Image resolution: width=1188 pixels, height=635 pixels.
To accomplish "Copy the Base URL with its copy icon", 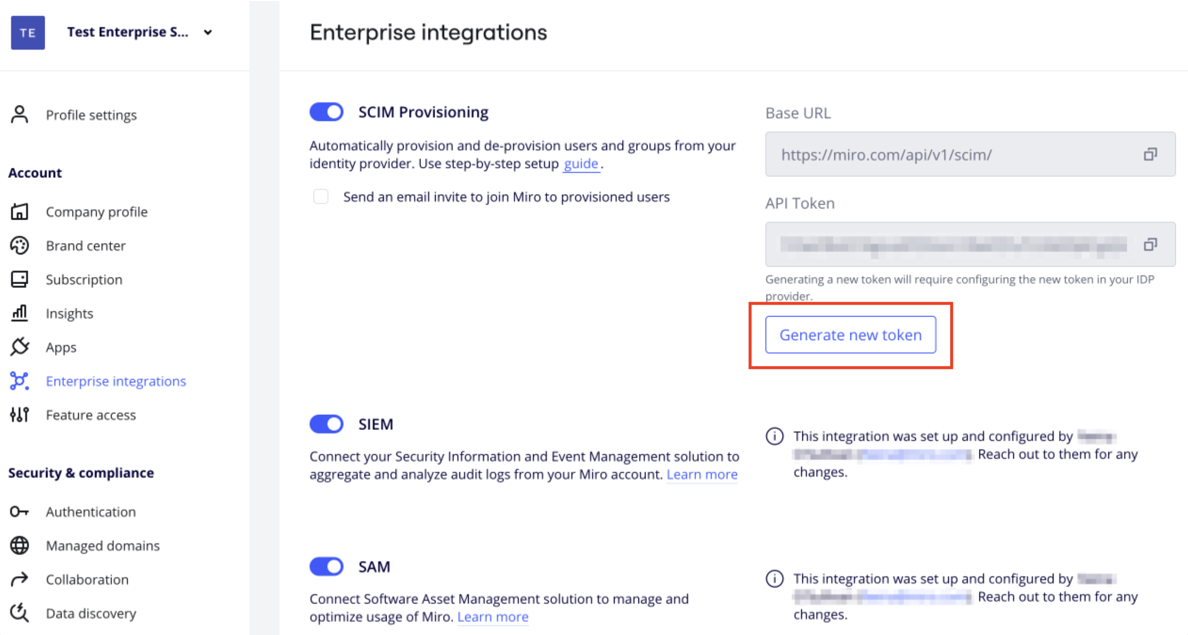I will pyautogui.click(x=1150, y=154).
